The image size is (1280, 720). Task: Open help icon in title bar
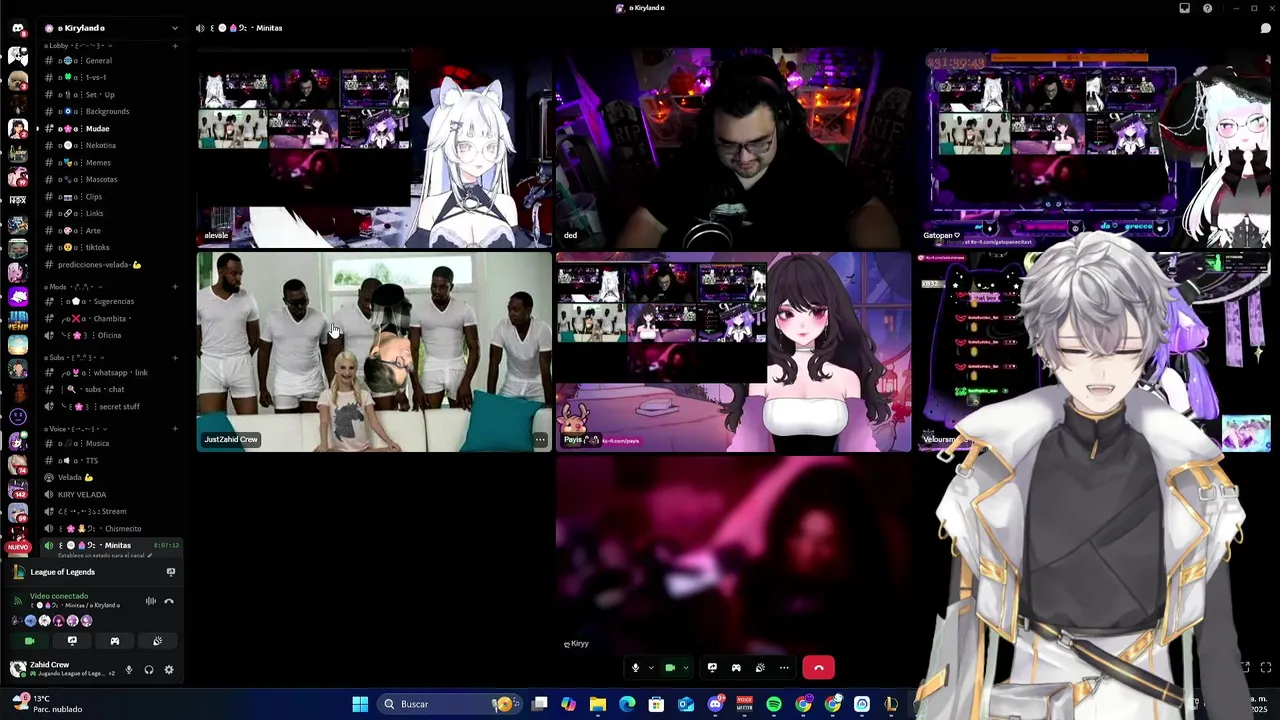pyautogui.click(x=1208, y=8)
